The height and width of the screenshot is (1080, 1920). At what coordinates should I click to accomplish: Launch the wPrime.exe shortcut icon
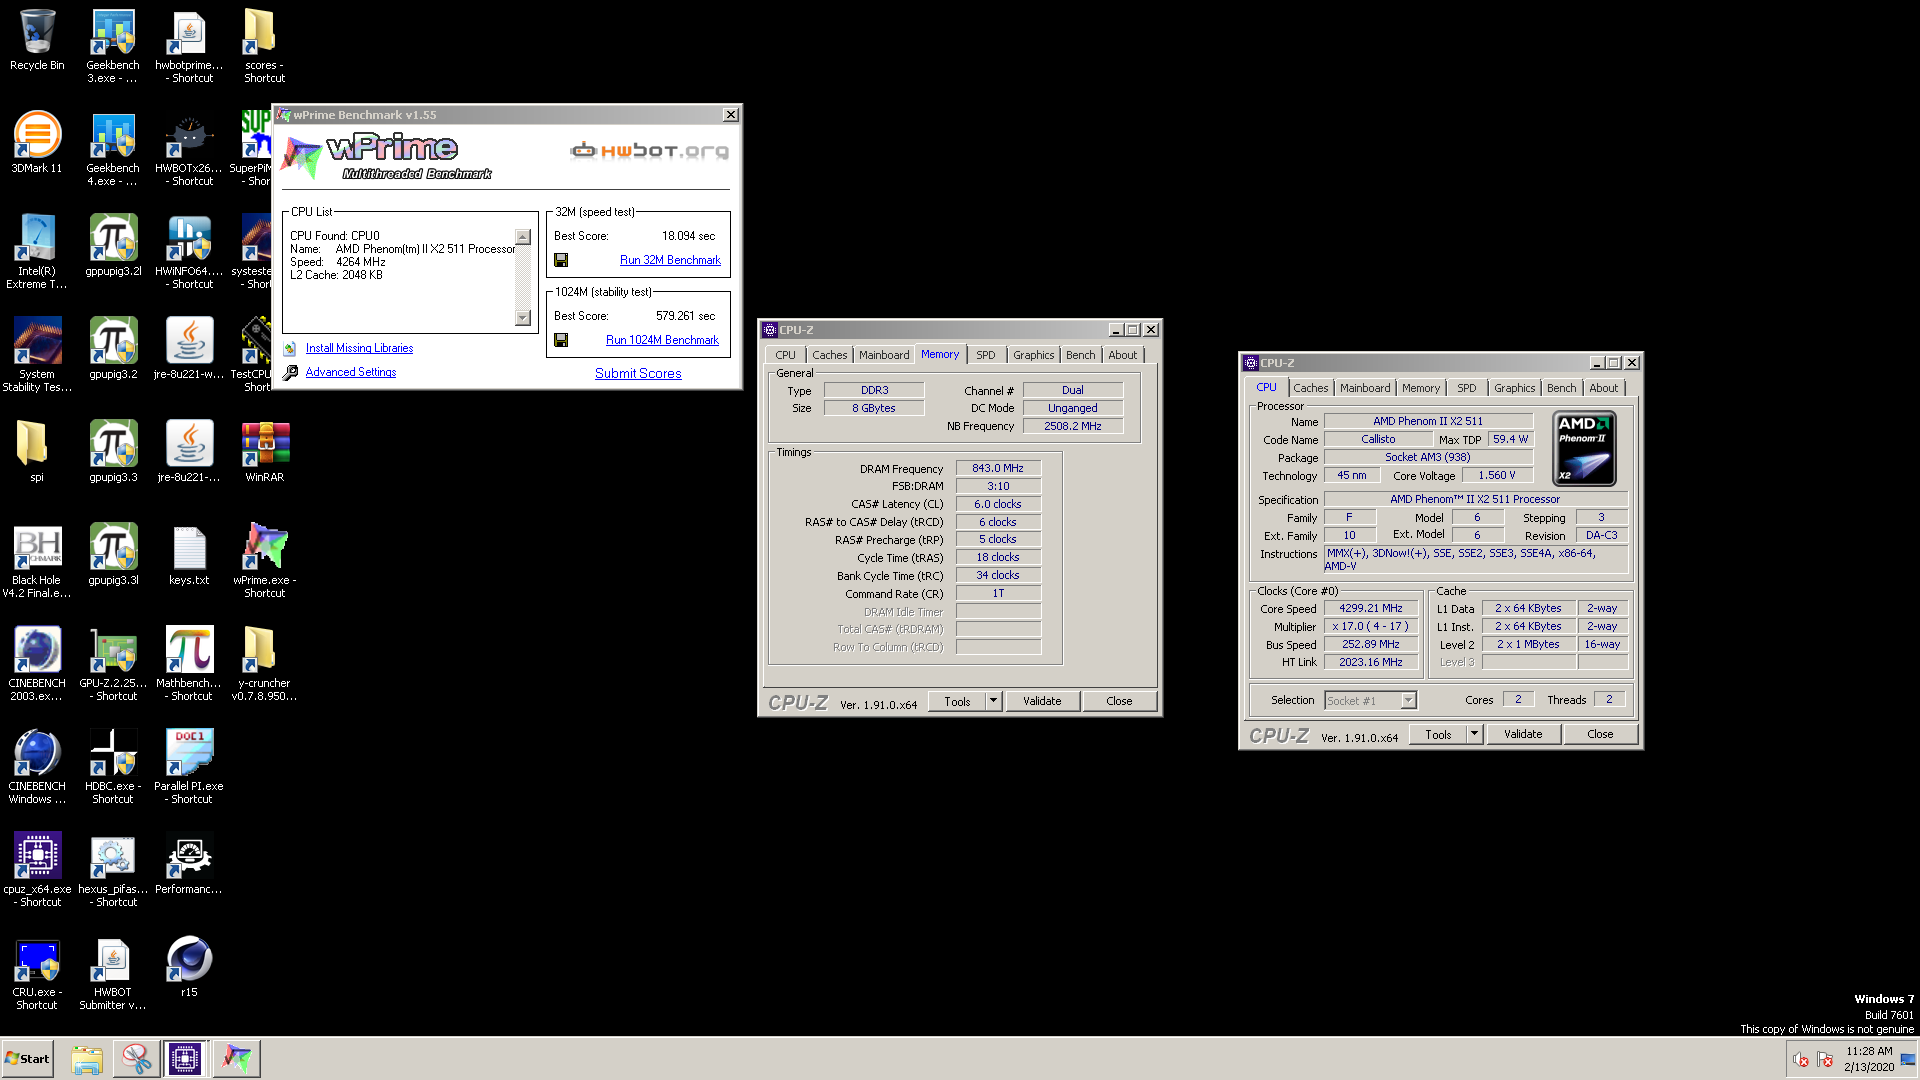click(x=265, y=561)
